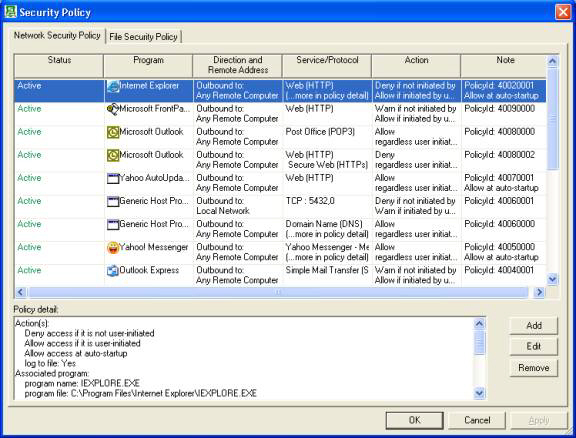Click the Security Policy title bar icon
The image size is (576, 438).
10,12
